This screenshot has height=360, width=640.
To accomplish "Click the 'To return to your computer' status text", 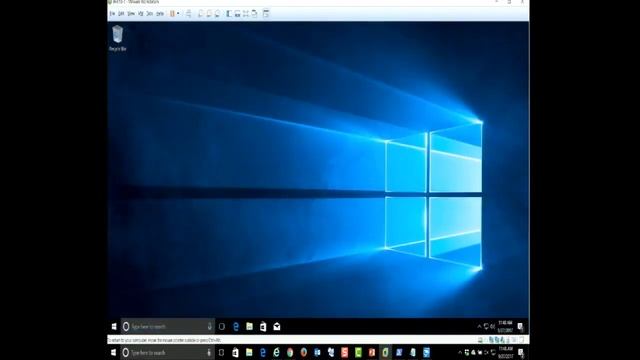I will point(164,340).
